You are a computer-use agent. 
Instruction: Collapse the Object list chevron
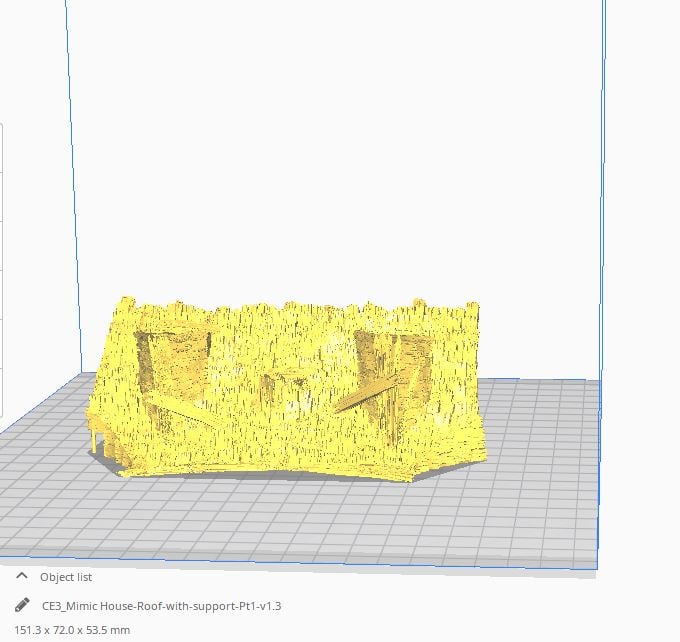click(x=22, y=576)
